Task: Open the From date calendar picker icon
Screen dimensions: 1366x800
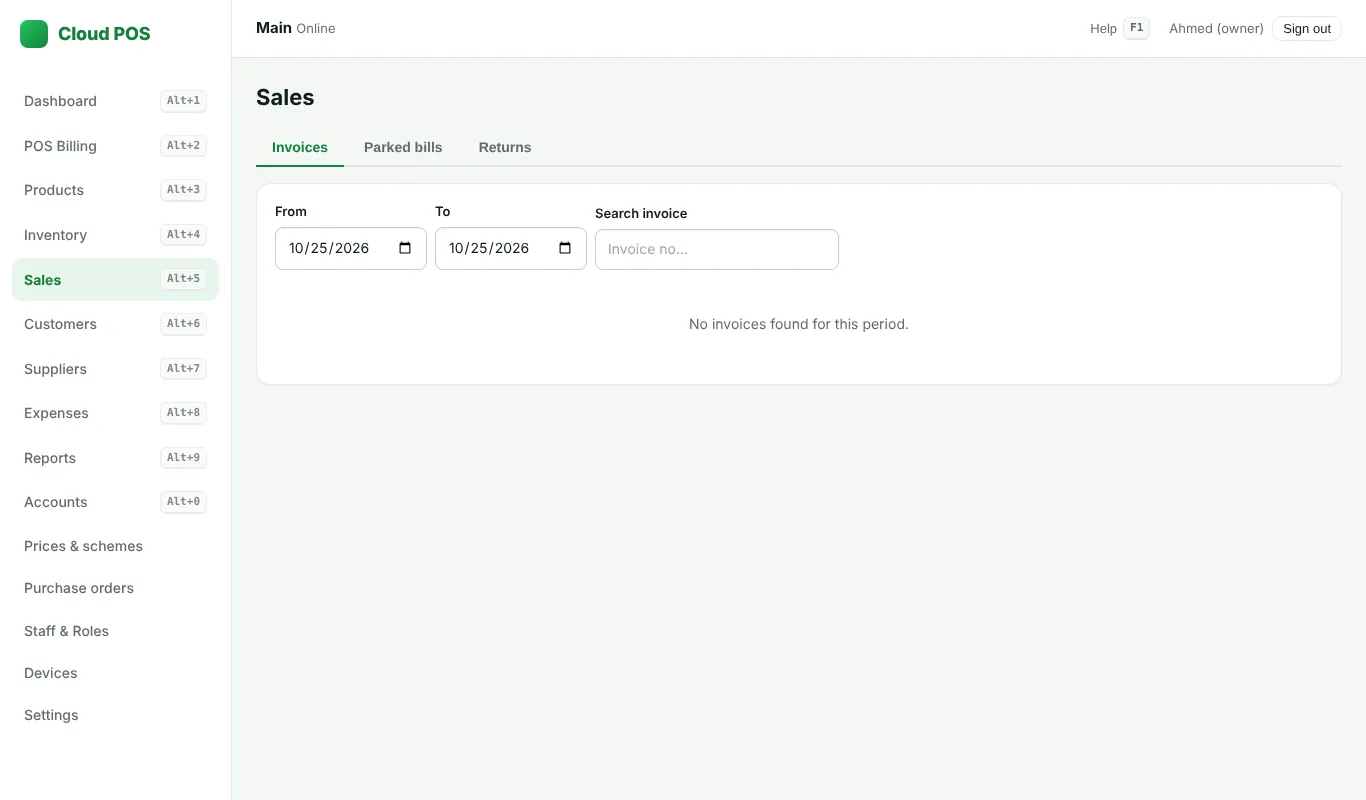Action: (x=405, y=248)
